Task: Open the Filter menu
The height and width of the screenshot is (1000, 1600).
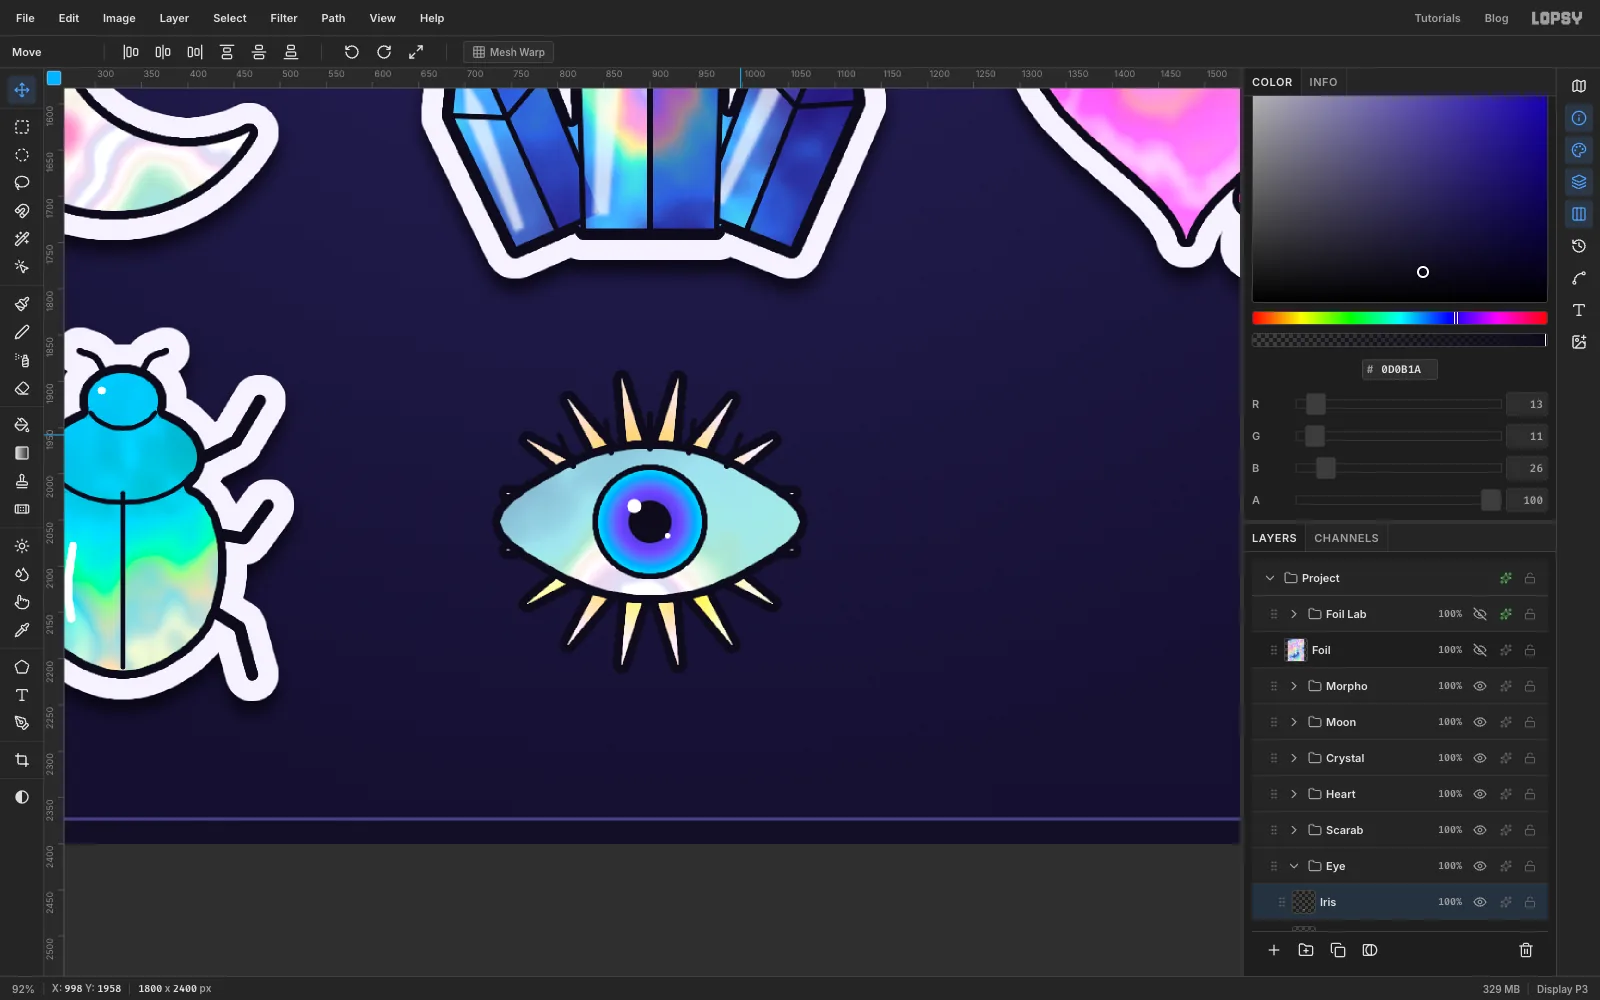Action: (x=284, y=18)
